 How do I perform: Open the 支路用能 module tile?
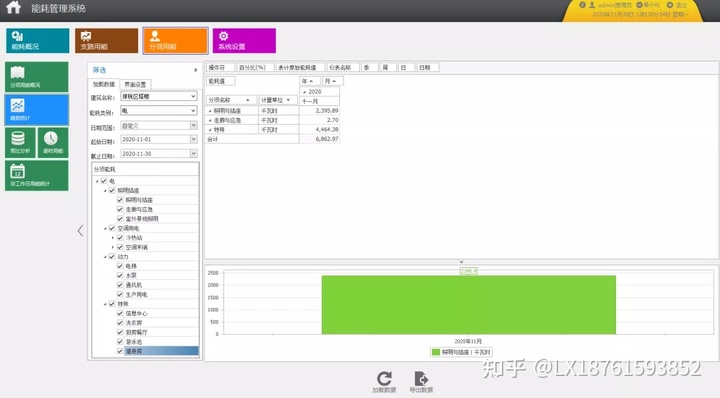pyautogui.click(x=107, y=40)
